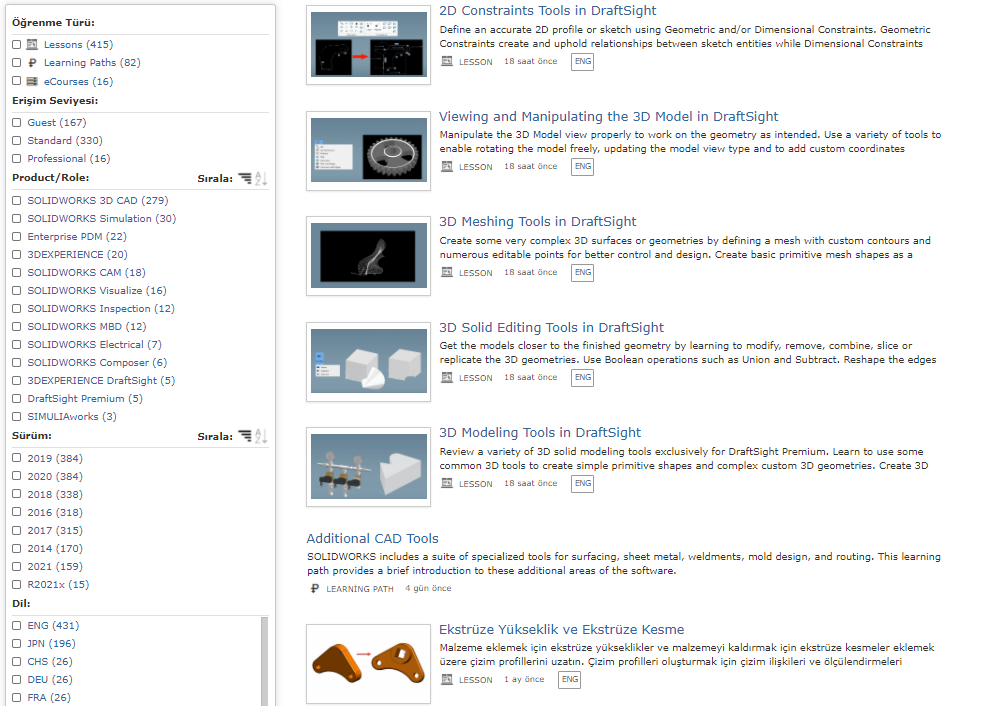Sort Sürüm filters alphabetically A-Z
This screenshot has width=985, height=706.
[261, 437]
